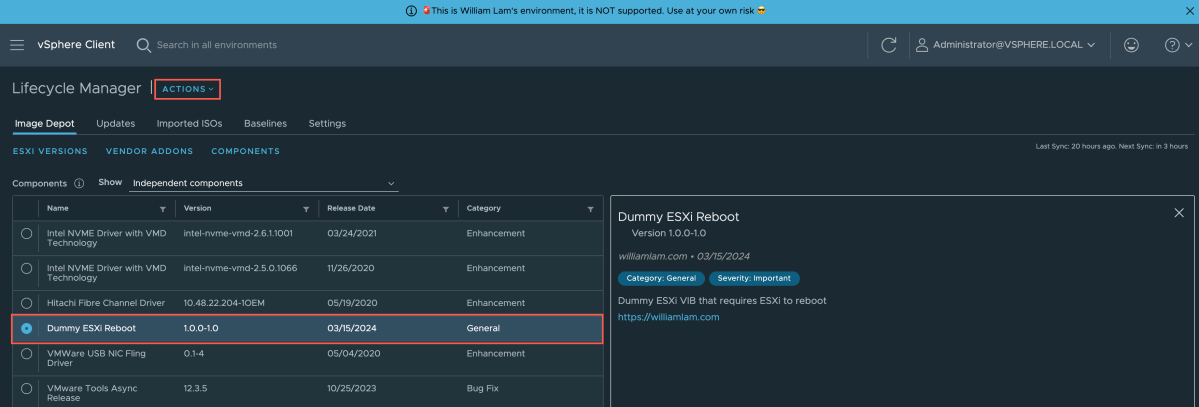
Task: Select Intel NVME Driver 2.5.0.1066 radio button
Action: coord(27,269)
